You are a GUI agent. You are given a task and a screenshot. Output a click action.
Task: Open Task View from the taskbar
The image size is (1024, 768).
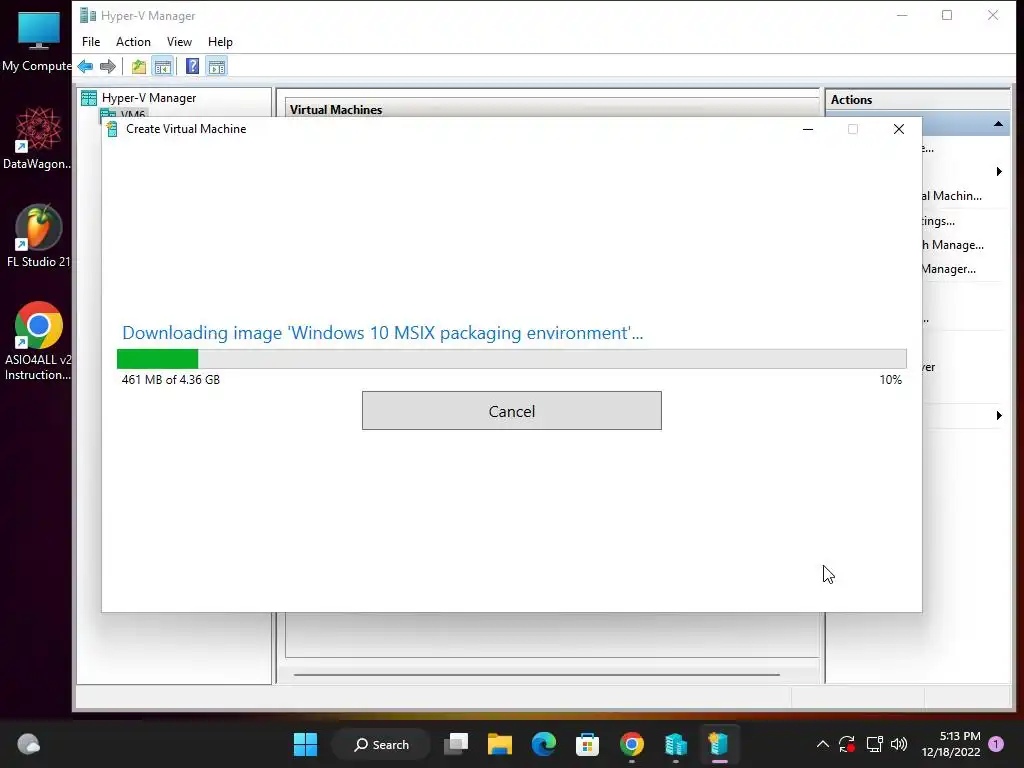[456, 744]
